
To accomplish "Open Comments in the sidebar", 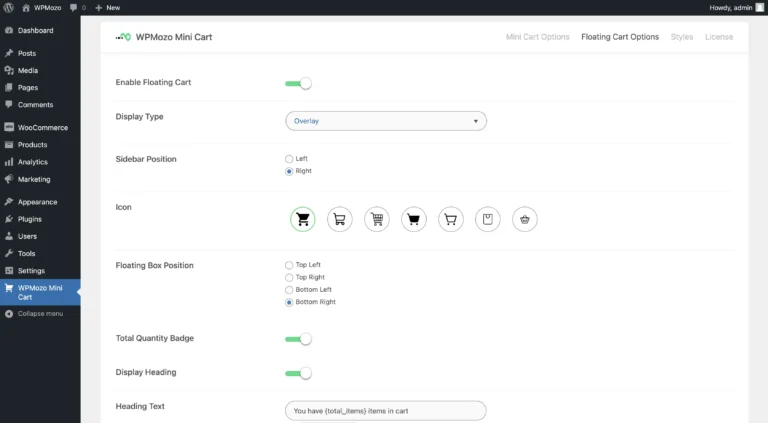I will [x=40, y=105].
